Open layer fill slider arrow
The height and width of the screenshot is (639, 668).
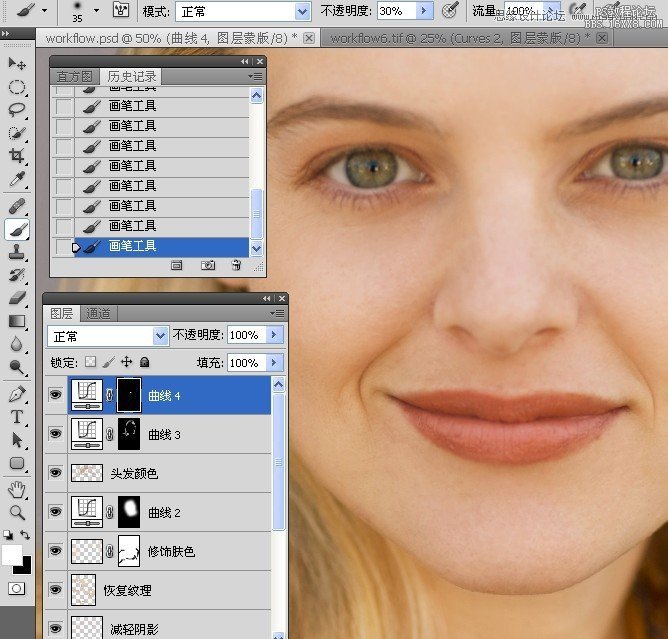pyautogui.click(x=274, y=363)
